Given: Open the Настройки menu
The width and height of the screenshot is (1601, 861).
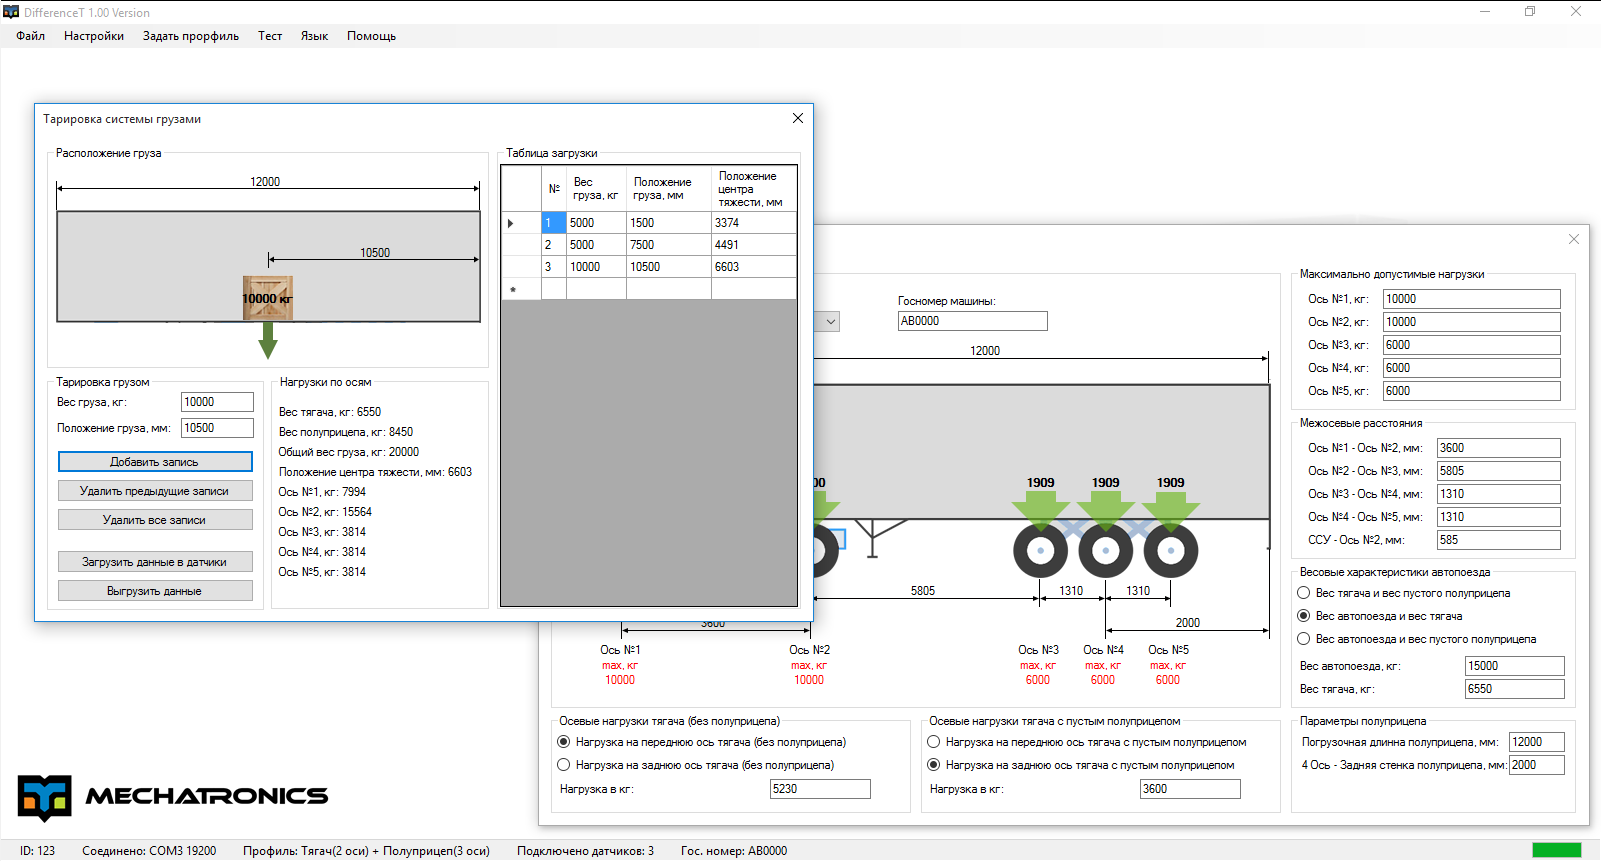Looking at the screenshot, I should pos(94,36).
